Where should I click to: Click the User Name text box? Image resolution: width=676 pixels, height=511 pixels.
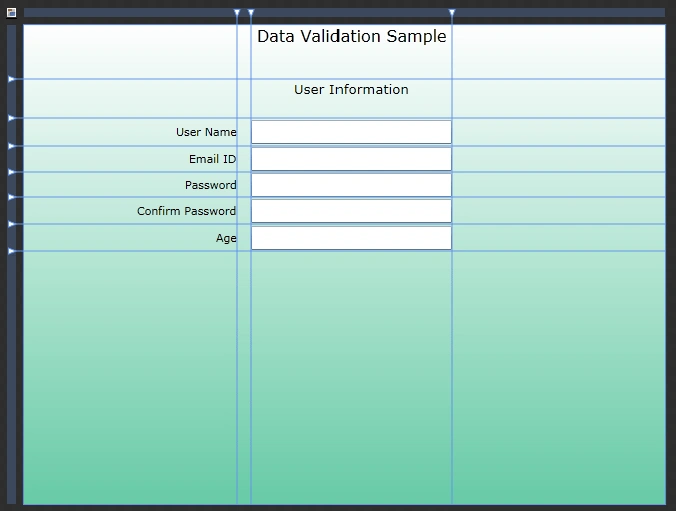[x=351, y=132]
